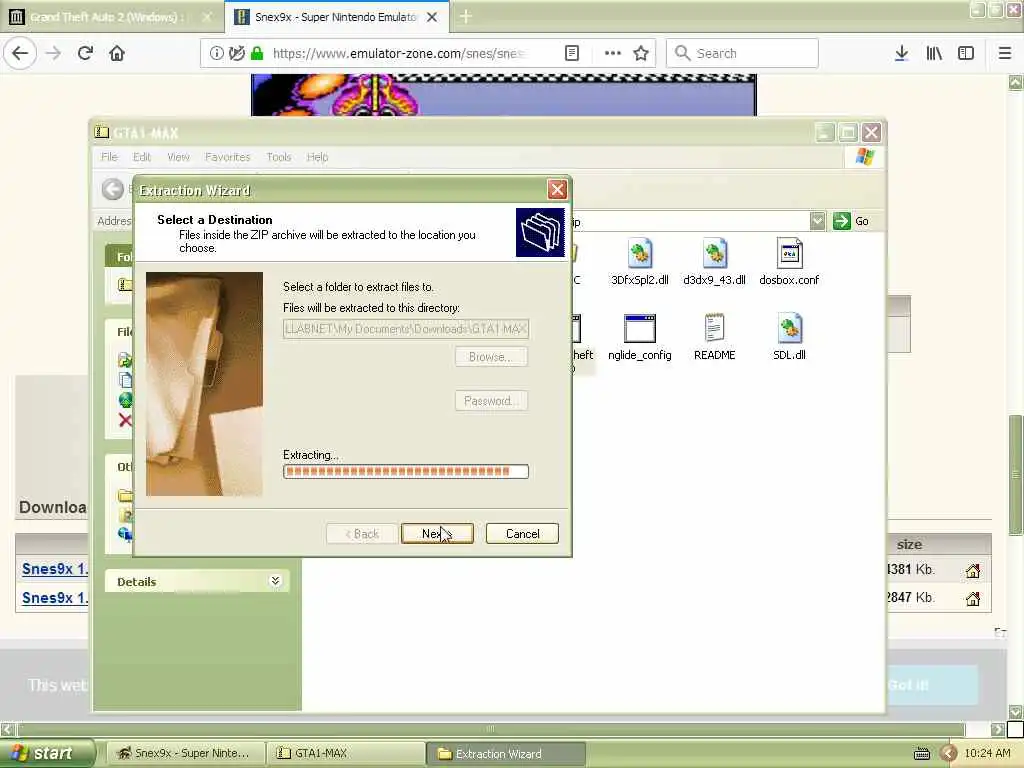This screenshot has width=1024, height=768.
Task: Select the dosbox.conf file icon
Action: click(x=790, y=254)
